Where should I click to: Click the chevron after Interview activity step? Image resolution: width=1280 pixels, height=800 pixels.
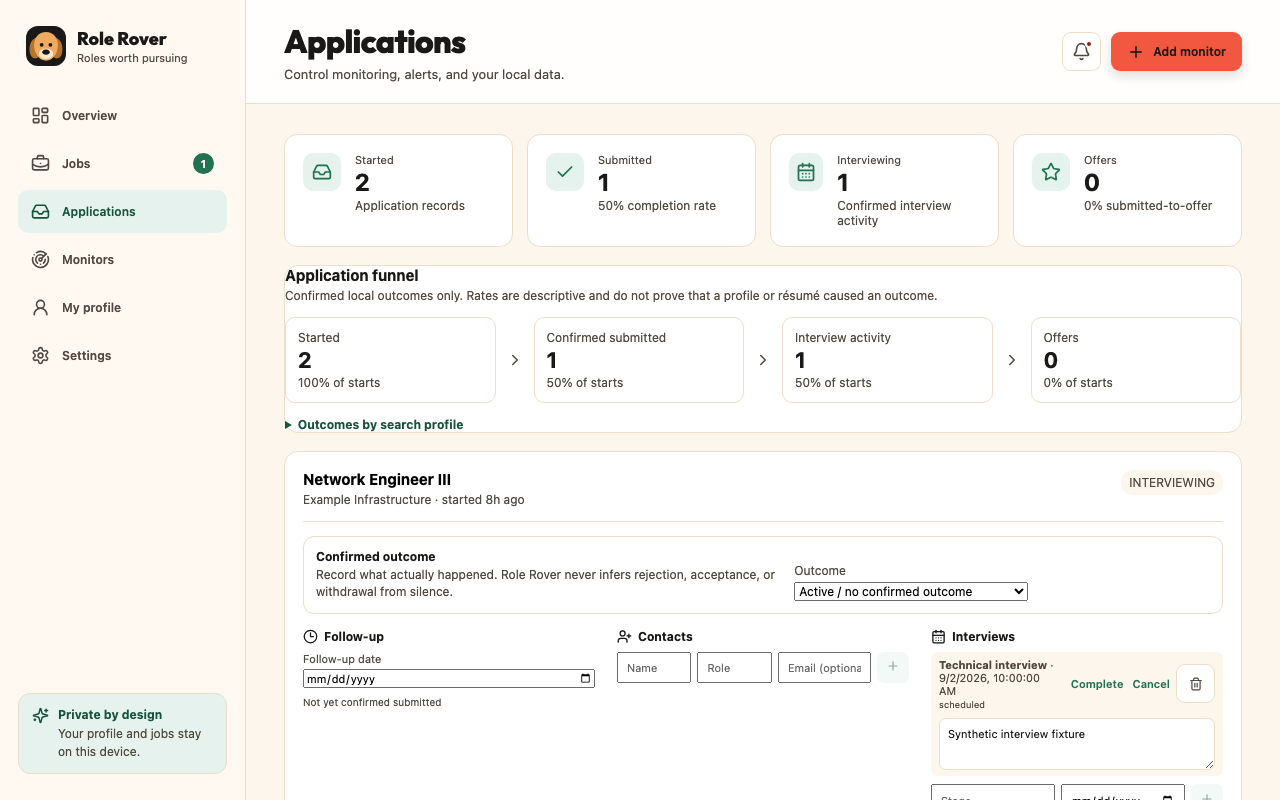[1012, 360]
